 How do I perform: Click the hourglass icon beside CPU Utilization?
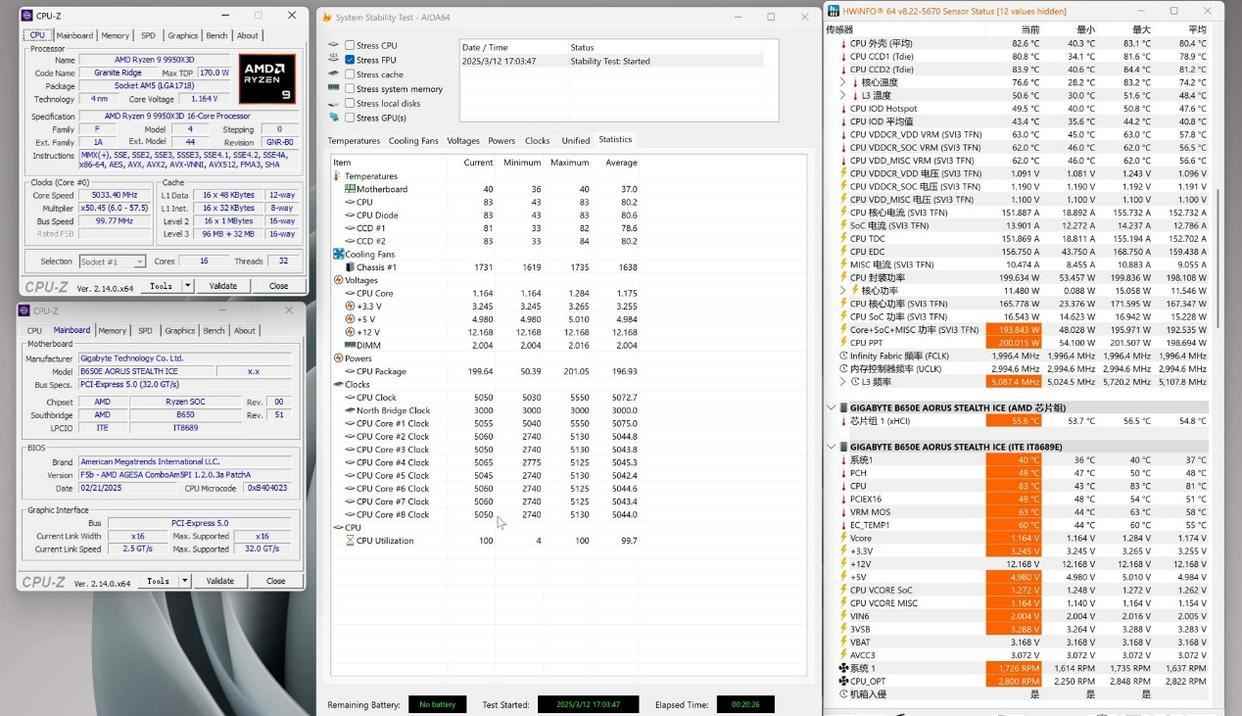coord(350,540)
